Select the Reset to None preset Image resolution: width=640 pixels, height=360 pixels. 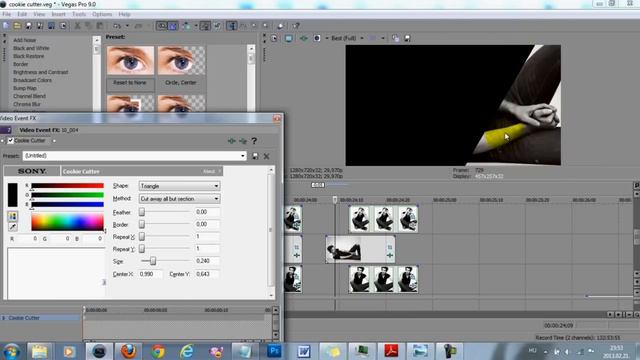(x=130, y=83)
